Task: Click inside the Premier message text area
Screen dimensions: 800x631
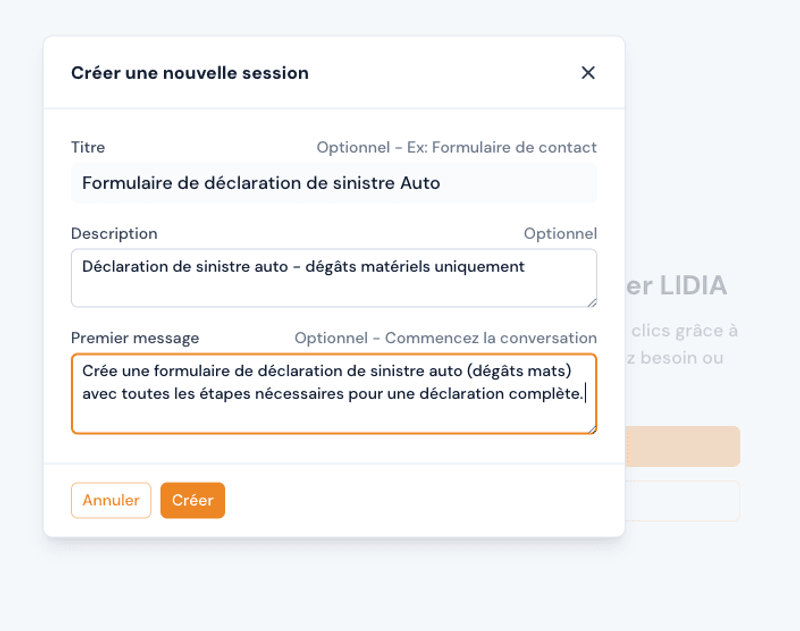Action: point(334,393)
